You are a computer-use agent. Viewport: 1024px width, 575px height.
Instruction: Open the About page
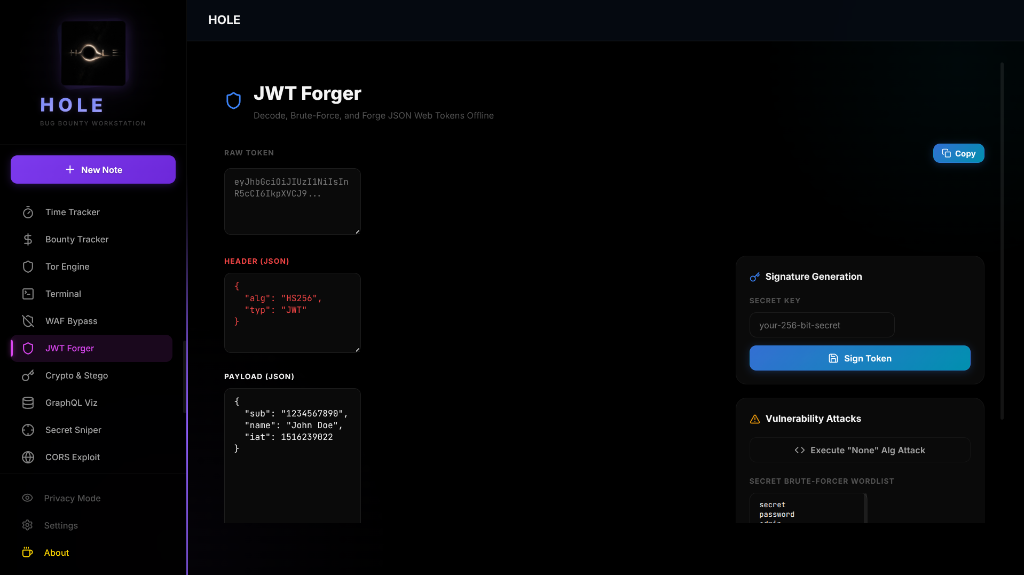tap(91, 553)
